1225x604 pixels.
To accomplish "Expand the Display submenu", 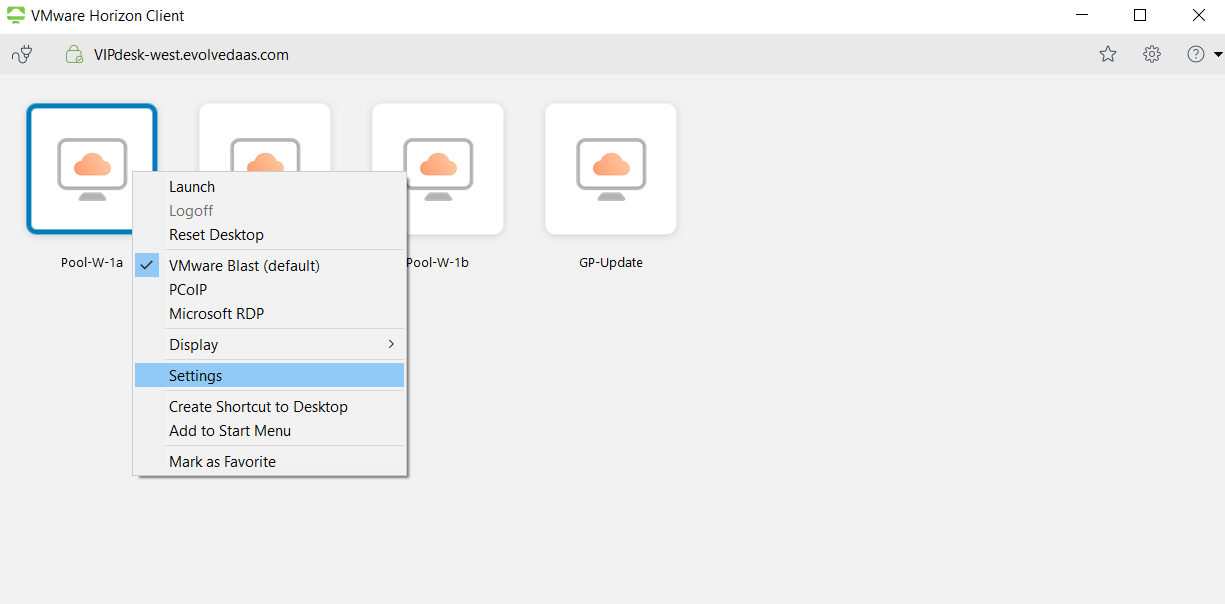I will [x=270, y=345].
